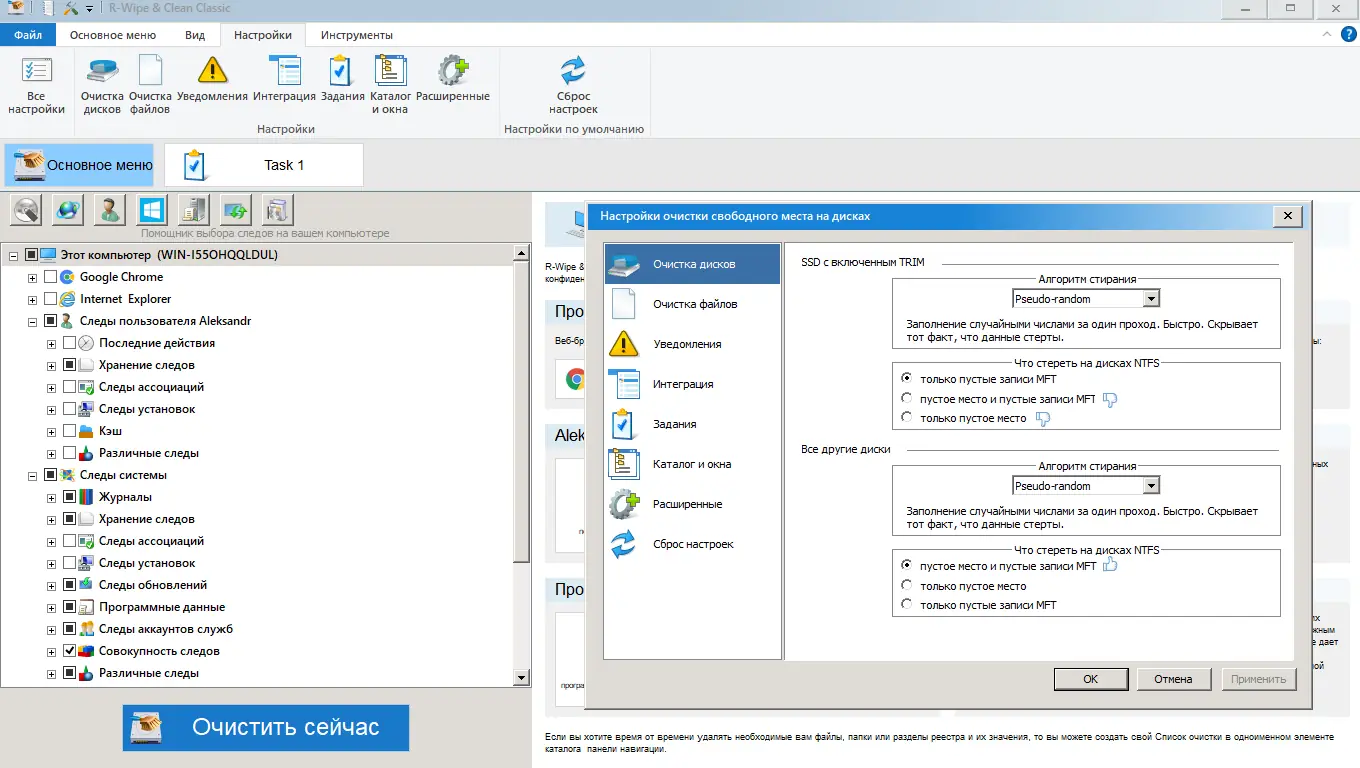Select Задания in the dialog sidebar
Screen dimensions: 1360x768
692,424
